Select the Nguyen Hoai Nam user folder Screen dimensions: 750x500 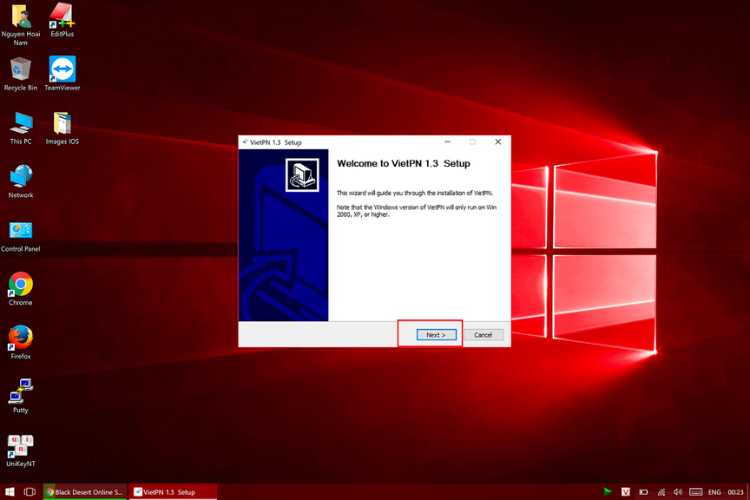tap(21, 24)
